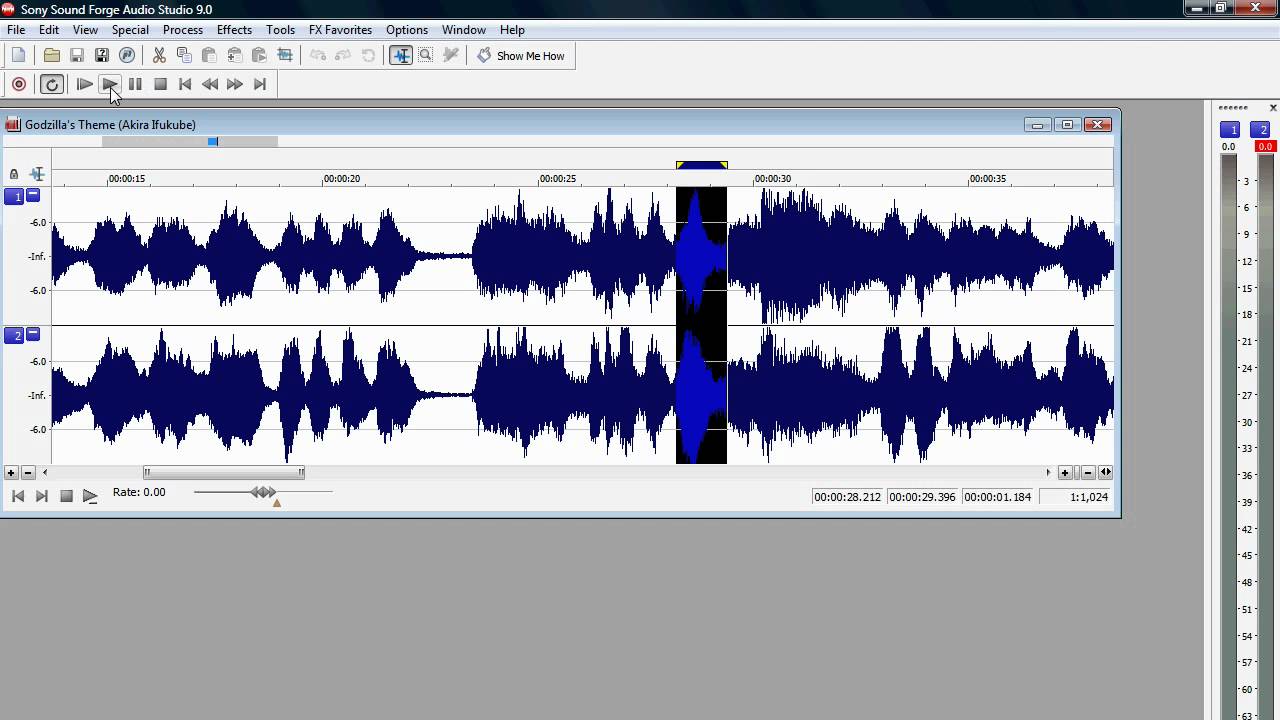
Task: Open the Show Me How tutorials
Action: (521, 56)
